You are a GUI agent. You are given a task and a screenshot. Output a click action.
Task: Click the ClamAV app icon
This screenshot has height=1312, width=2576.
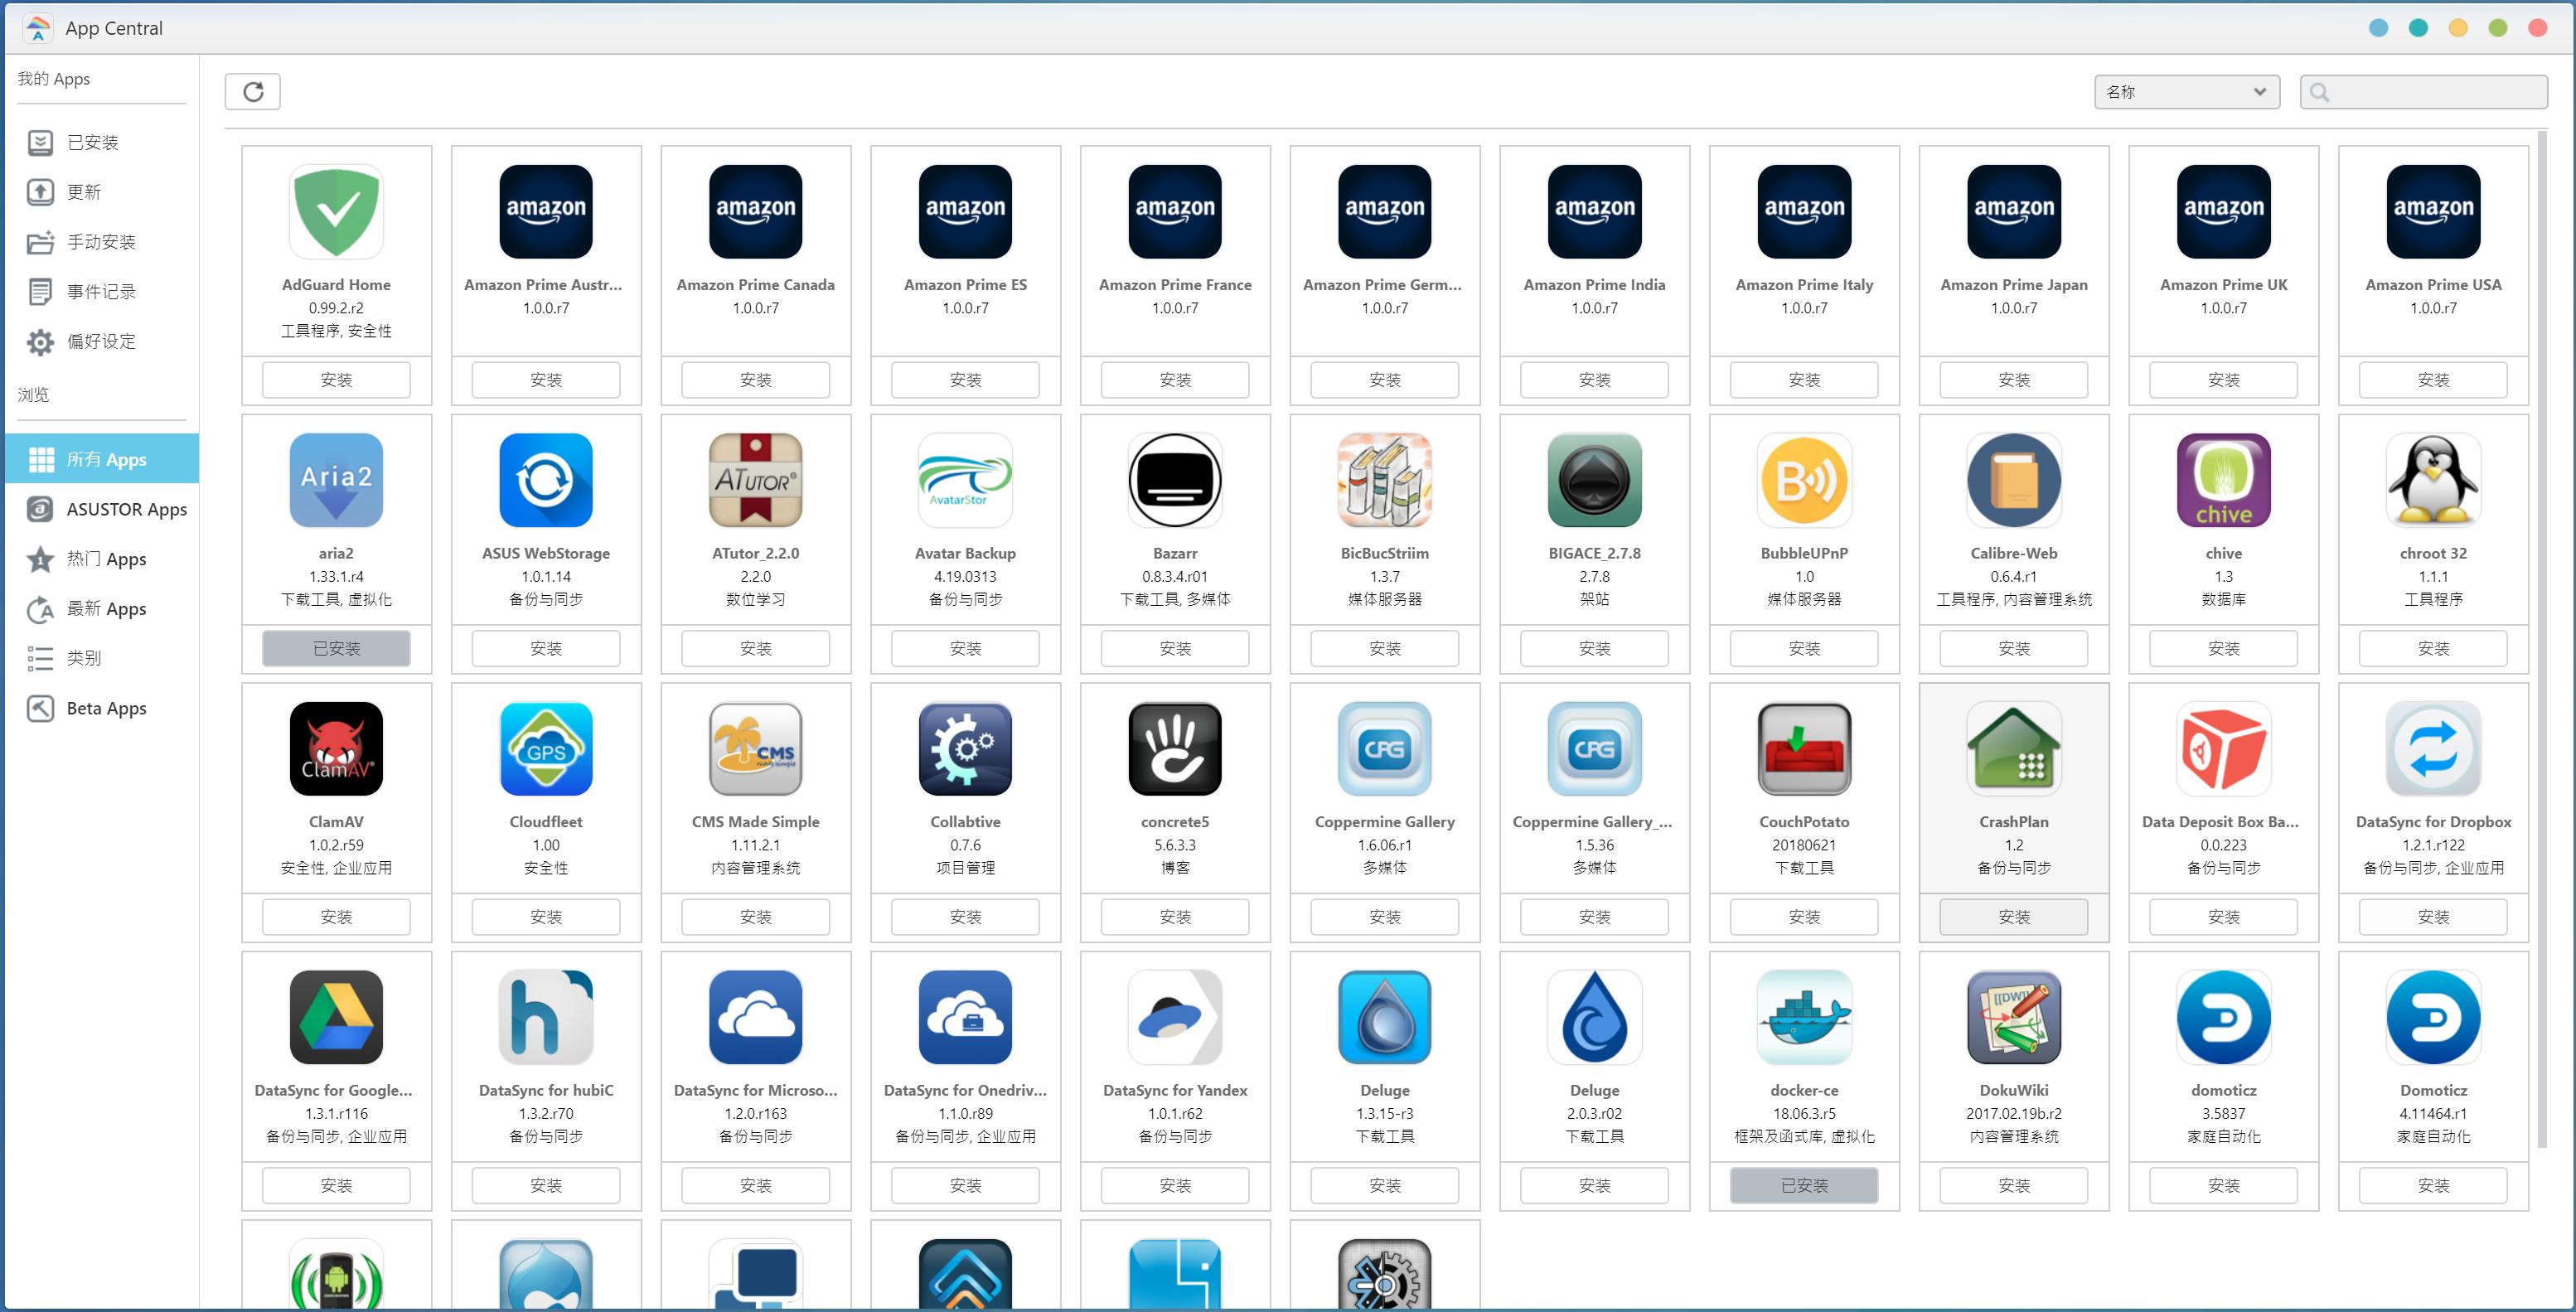(x=336, y=749)
